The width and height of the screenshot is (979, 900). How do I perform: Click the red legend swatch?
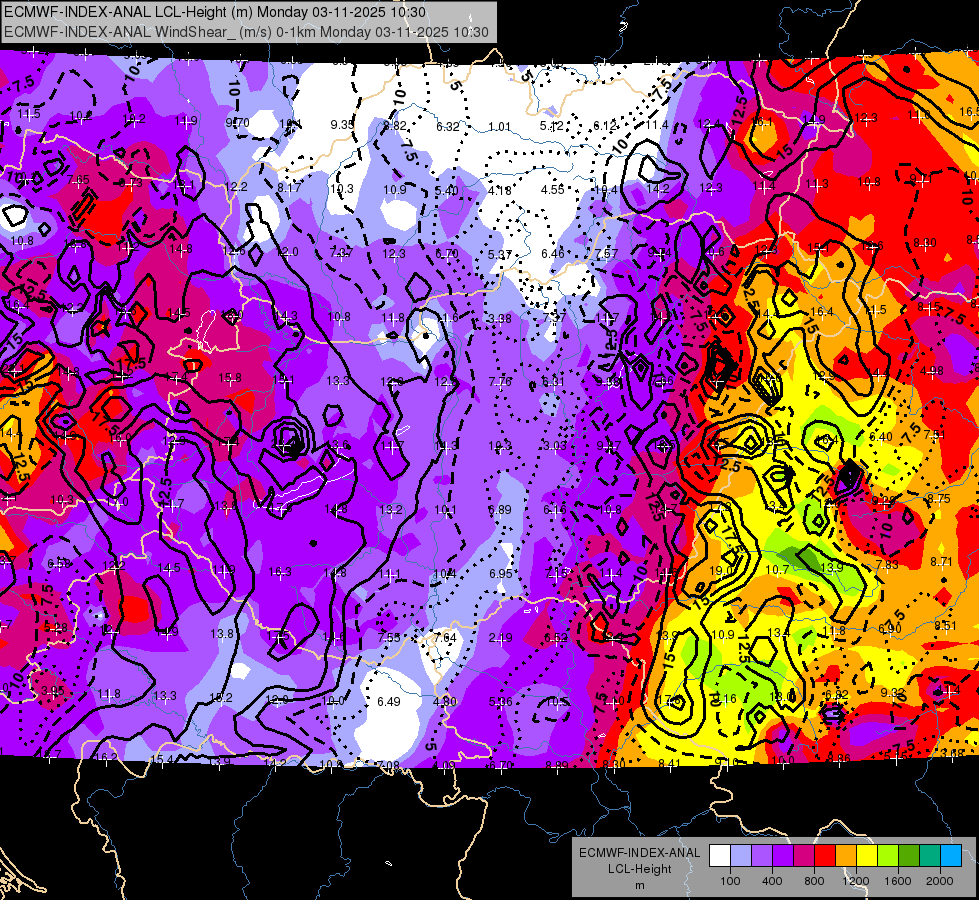pyautogui.click(x=825, y=855)
